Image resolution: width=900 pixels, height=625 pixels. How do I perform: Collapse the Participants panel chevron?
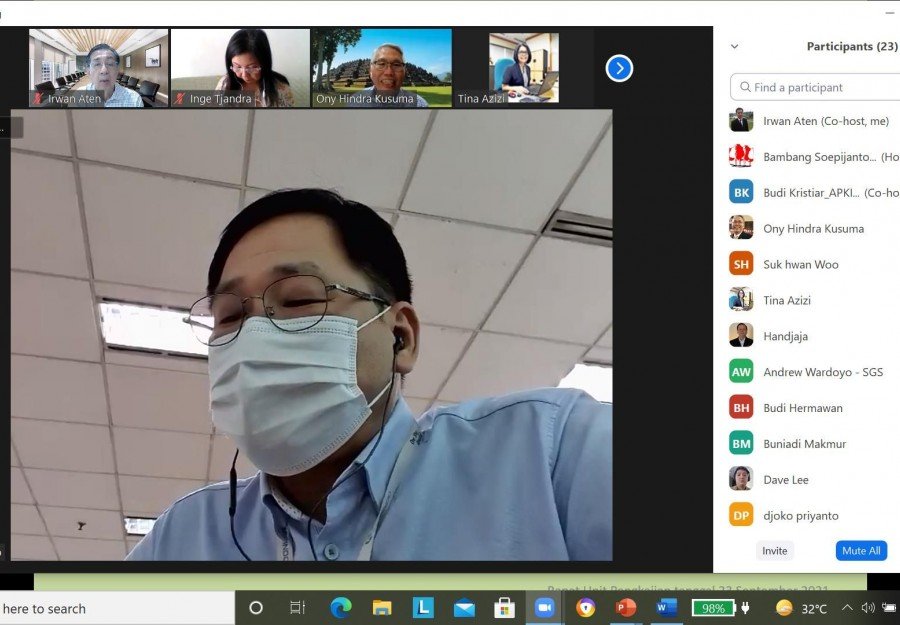pos(735,46)
